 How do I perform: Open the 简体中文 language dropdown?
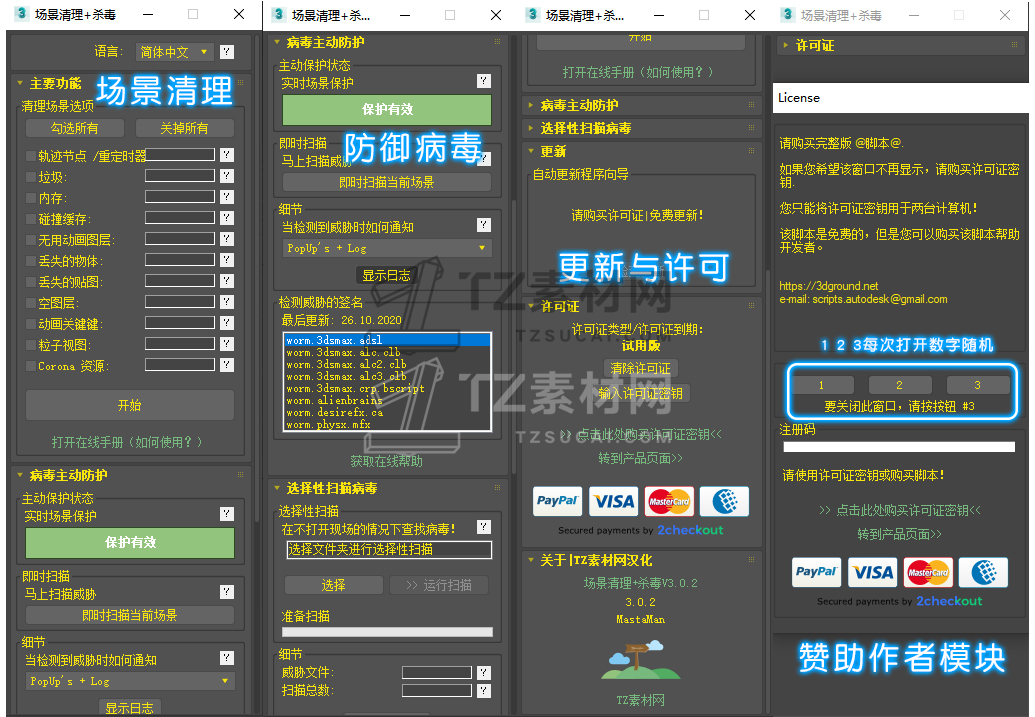(x=174, y=51)
